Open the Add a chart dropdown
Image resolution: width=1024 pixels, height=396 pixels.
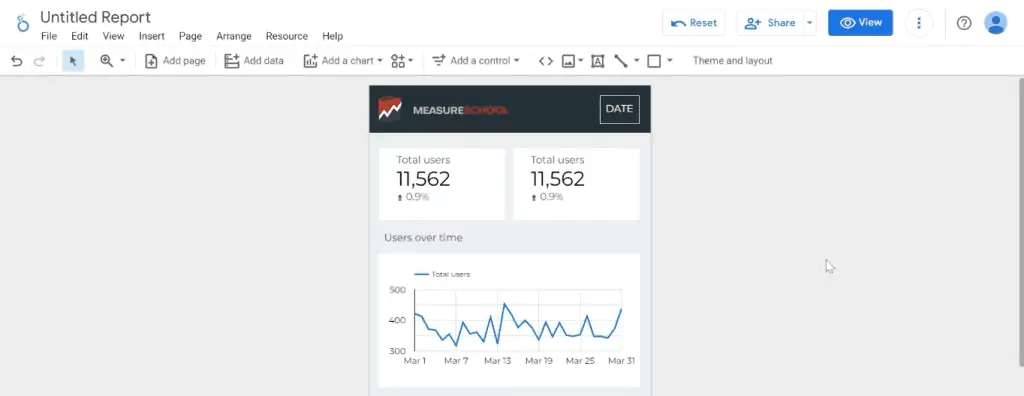[x=343, y=61]
